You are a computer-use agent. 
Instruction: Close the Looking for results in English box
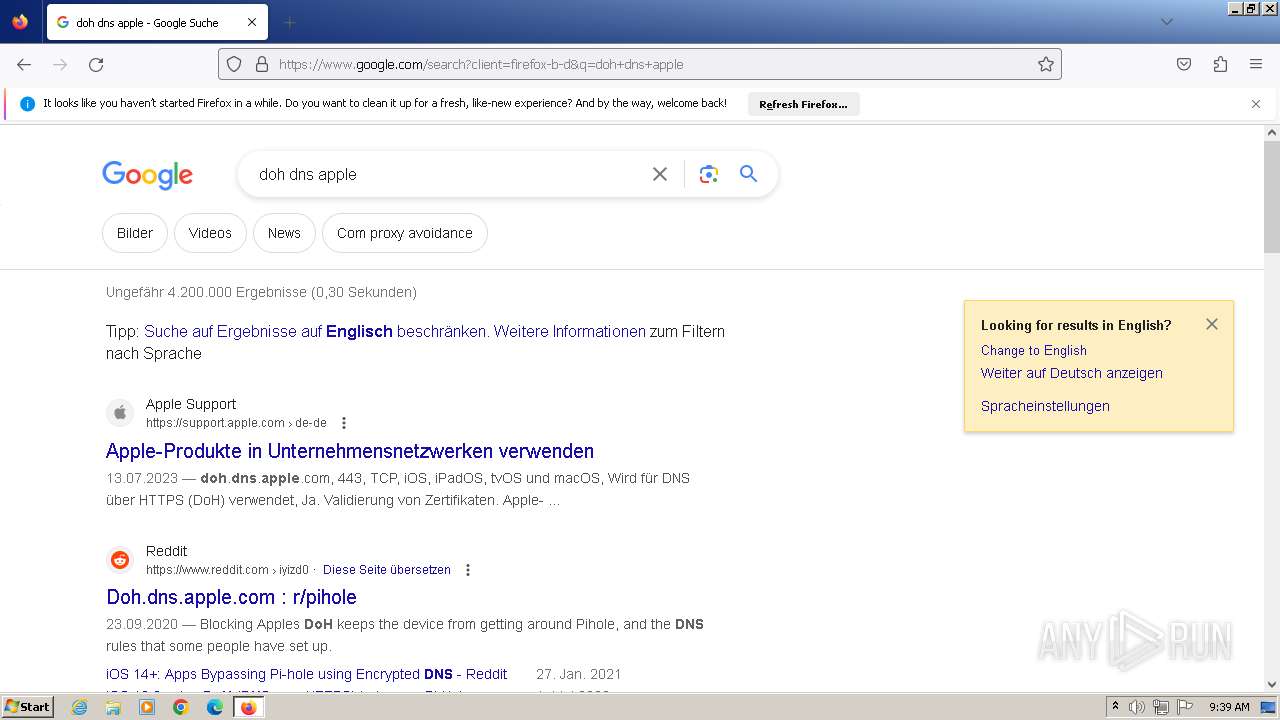point(1212,324)
